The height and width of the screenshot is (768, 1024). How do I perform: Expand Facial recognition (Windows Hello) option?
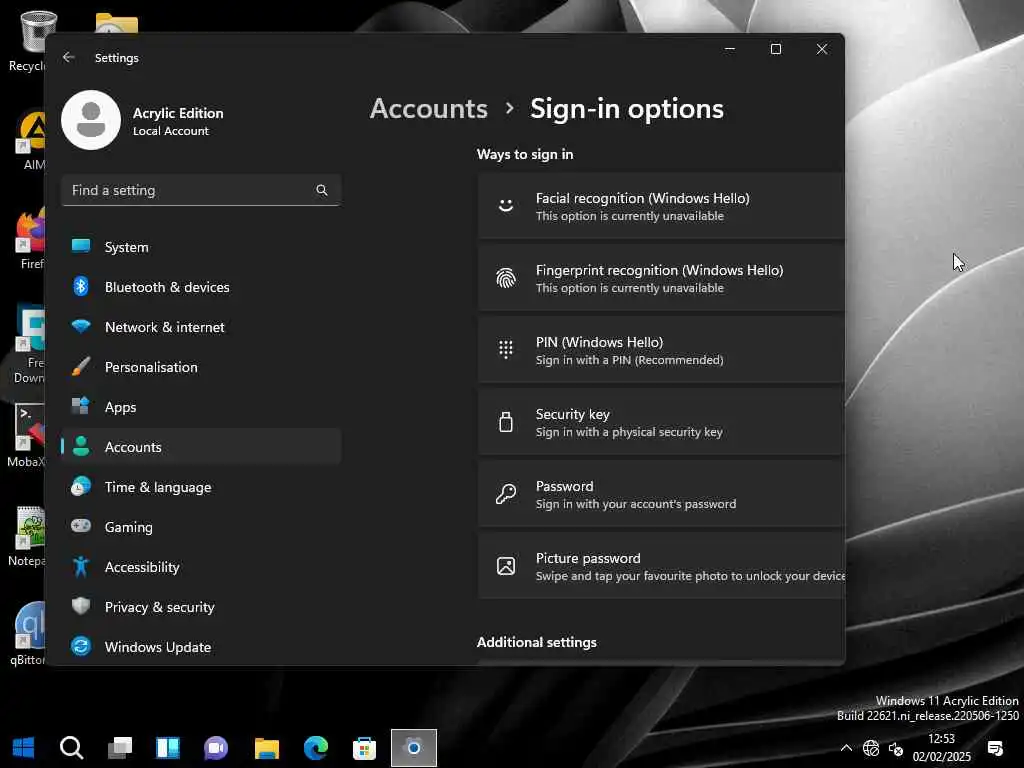[661, 206]
